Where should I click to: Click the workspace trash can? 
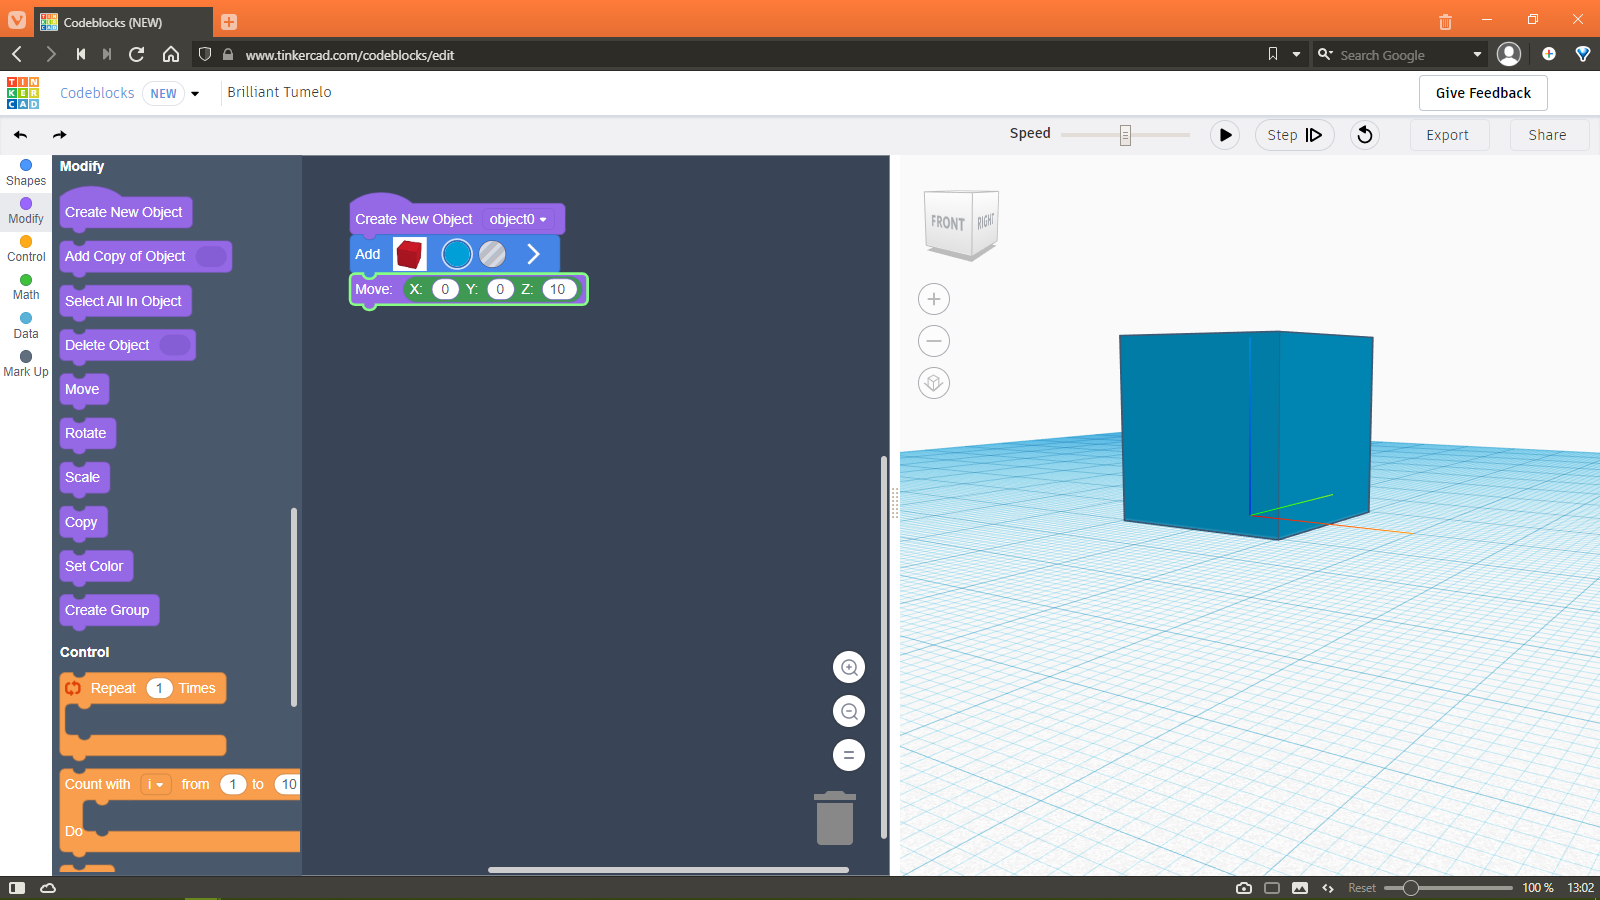(835, 818)
